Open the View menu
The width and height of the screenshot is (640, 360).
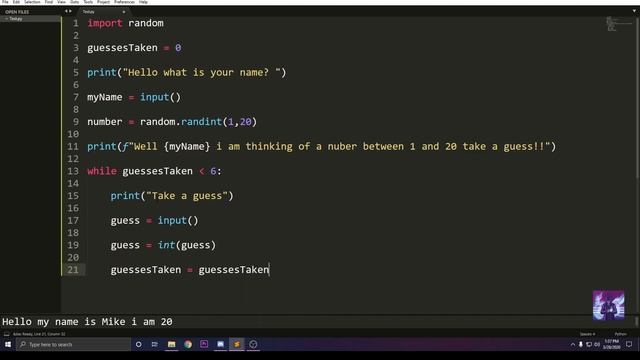click(x=61, y=2)
